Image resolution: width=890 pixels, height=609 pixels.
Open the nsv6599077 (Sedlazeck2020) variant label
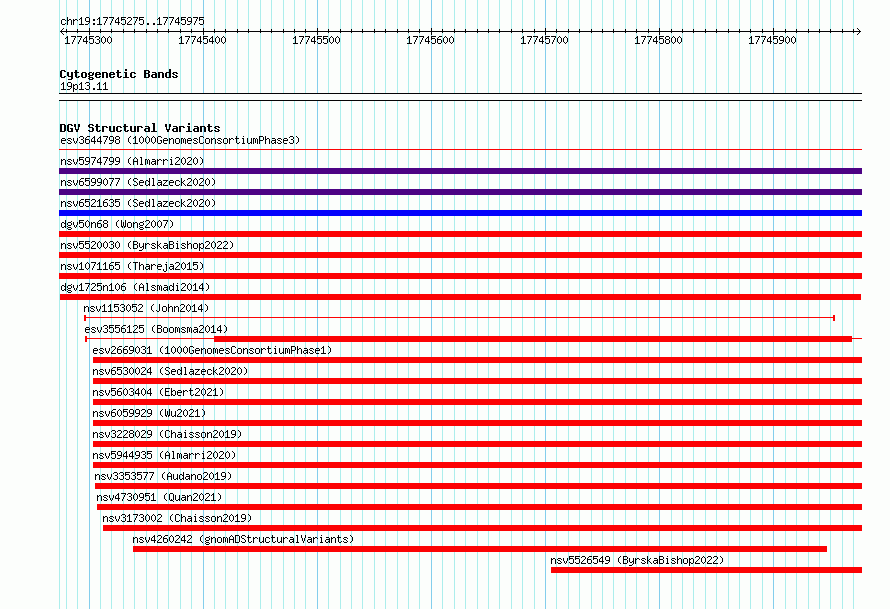point(138,182)
